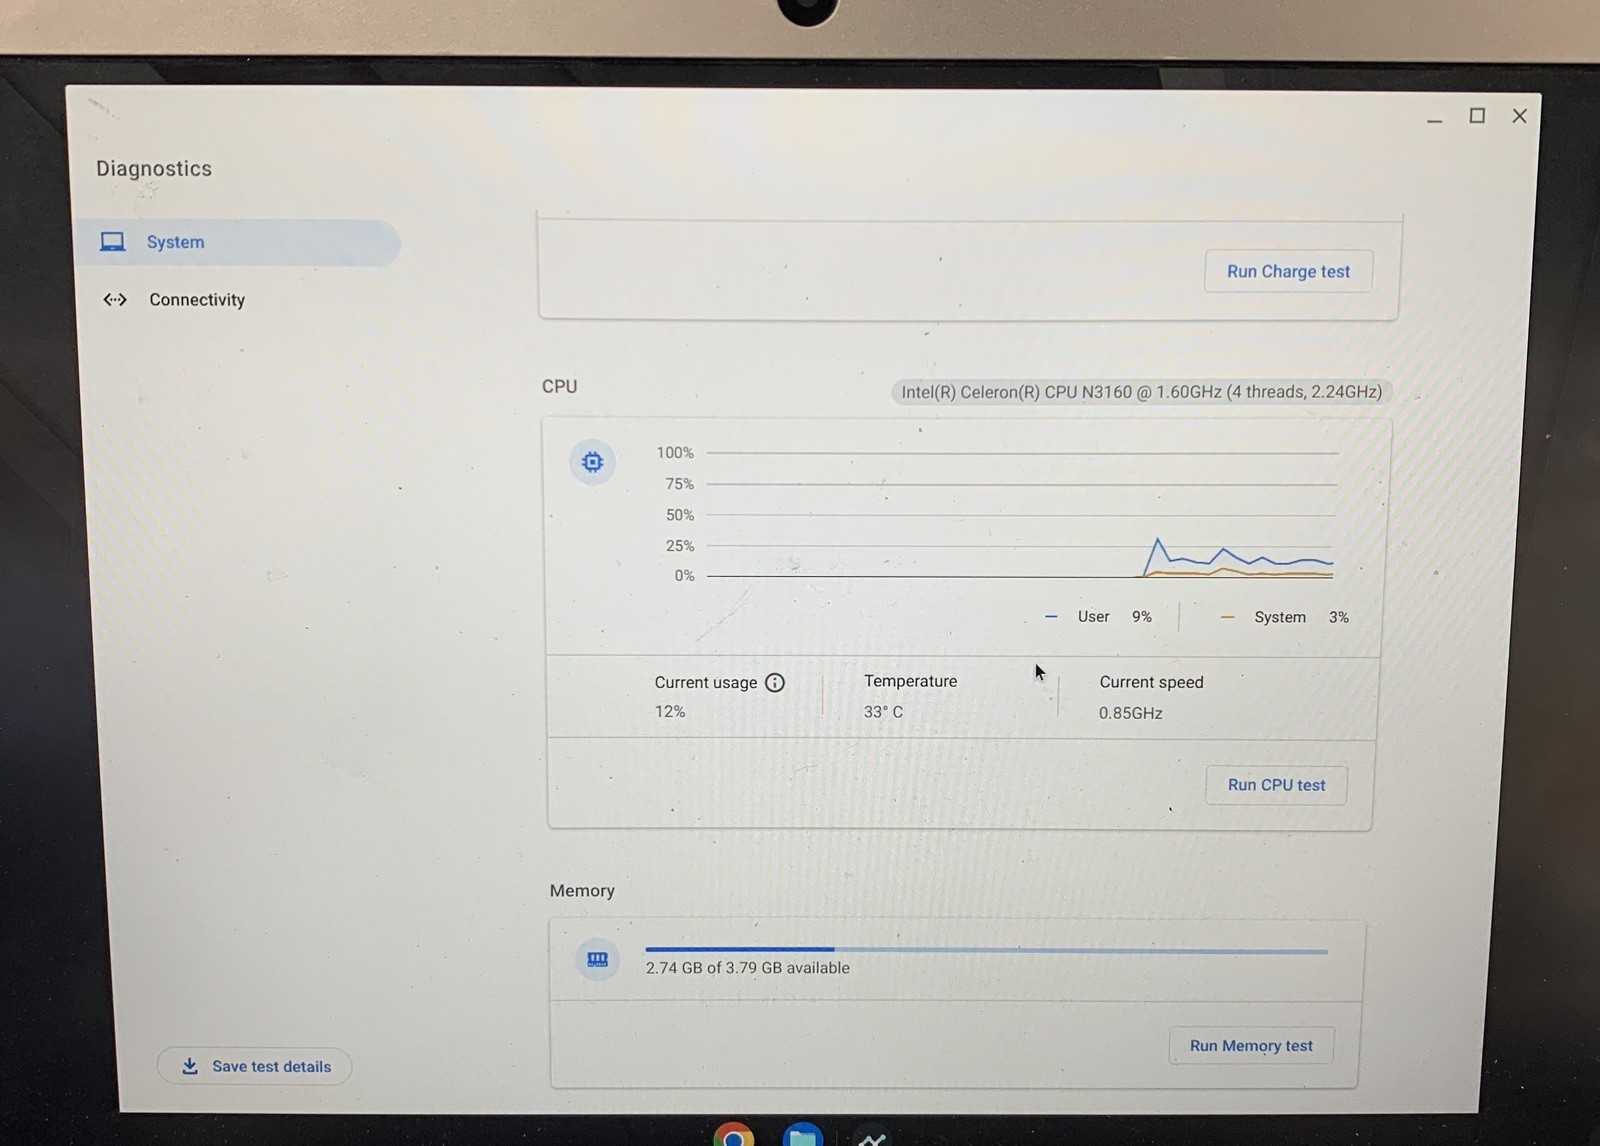Click the Memory section heading
This screenshot has height=1146, width=1600.
582,890
